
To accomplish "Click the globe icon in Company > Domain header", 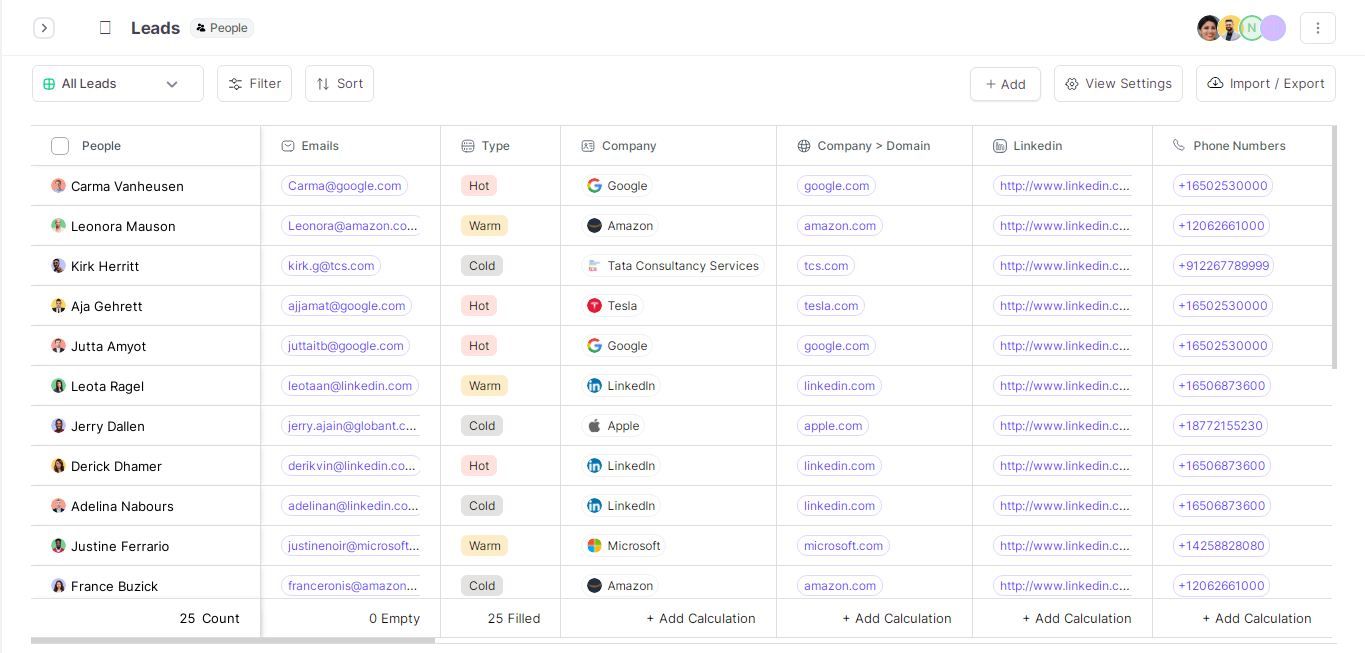I will [804, 146].
